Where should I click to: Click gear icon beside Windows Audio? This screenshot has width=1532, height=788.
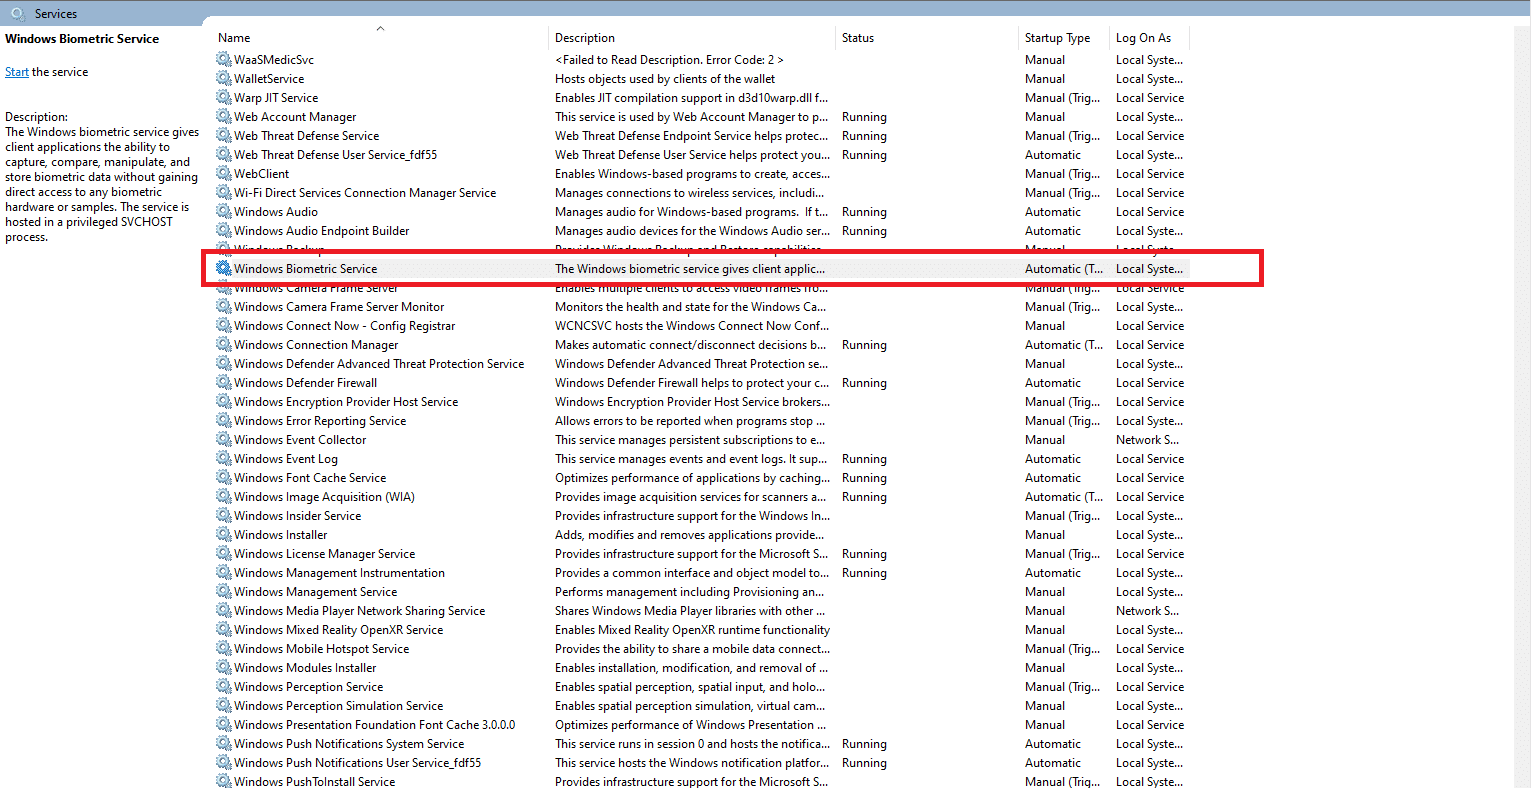click(x=224, y=212)
